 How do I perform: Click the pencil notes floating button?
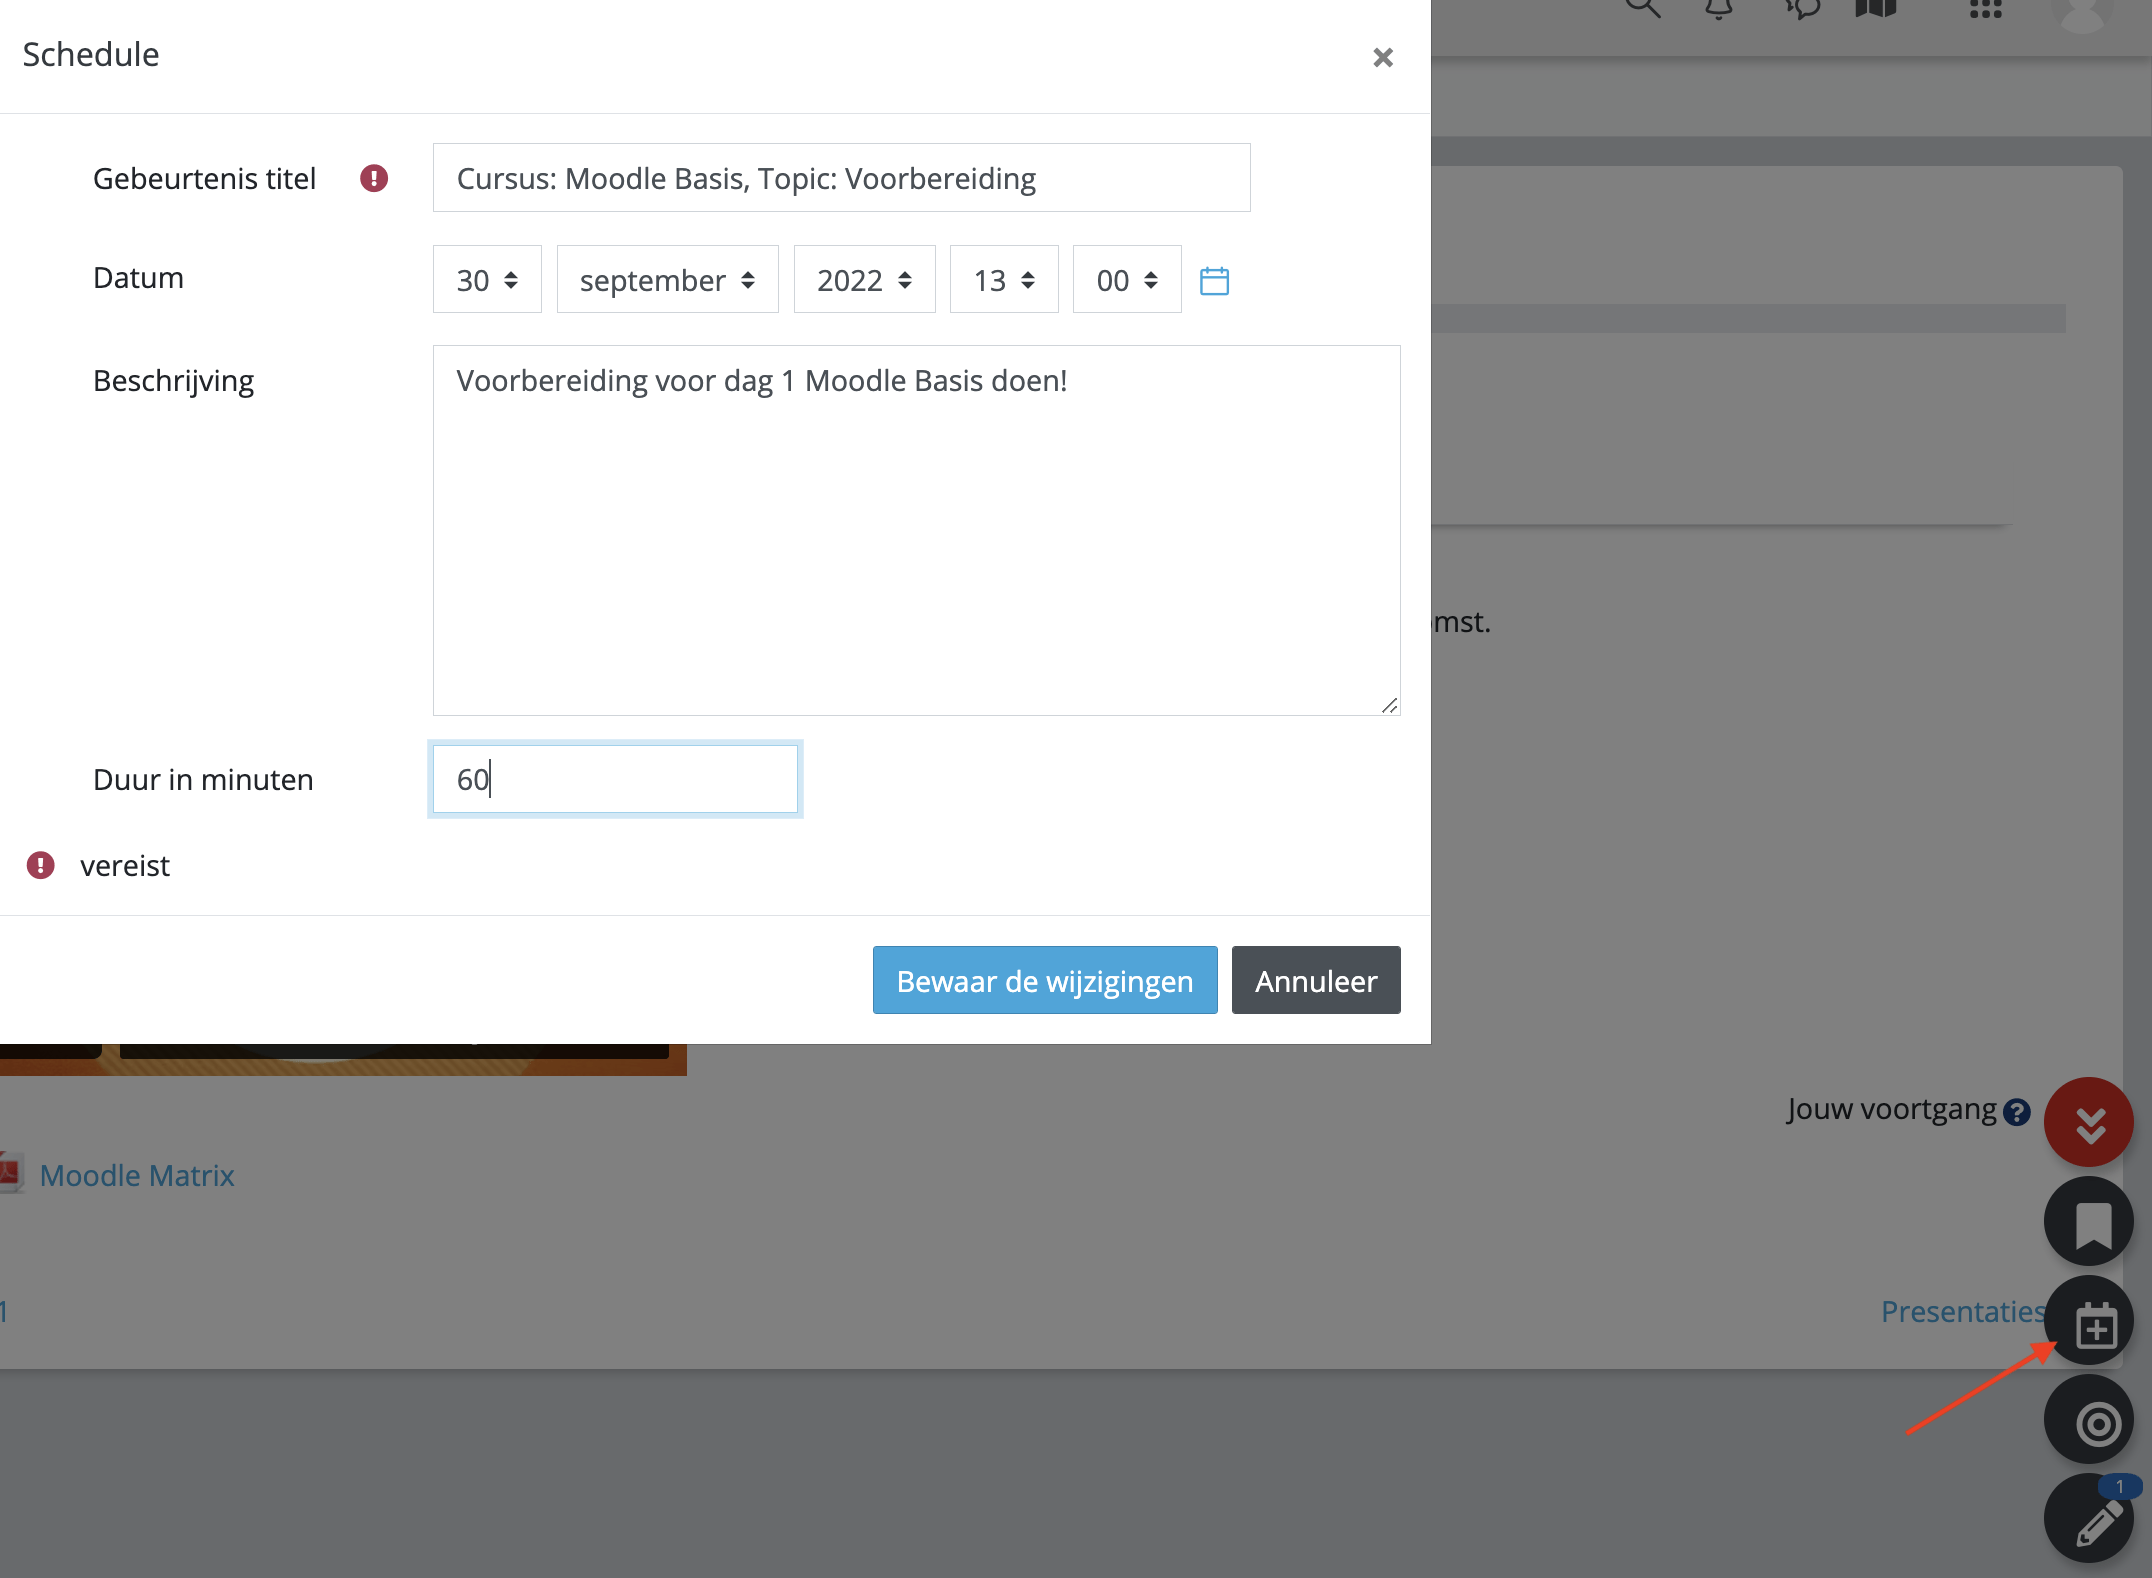click(2089, 1519)
